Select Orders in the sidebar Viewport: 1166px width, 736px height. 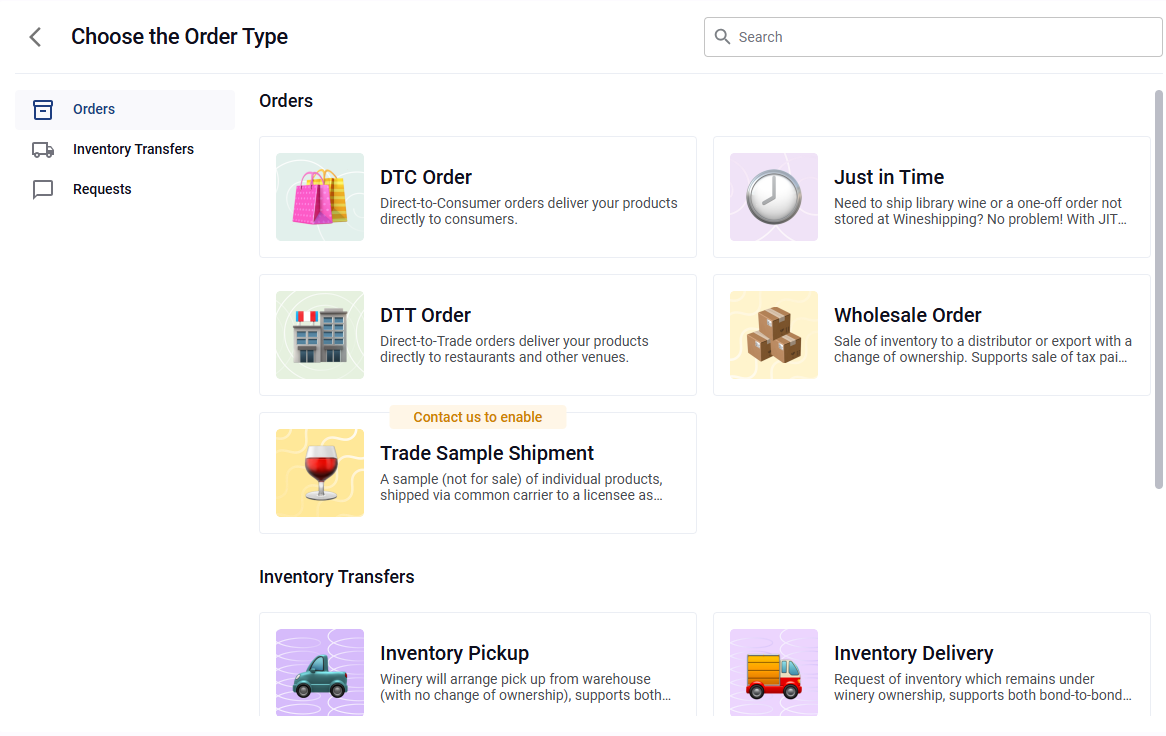pyautogui.click(x=94, y=110)
